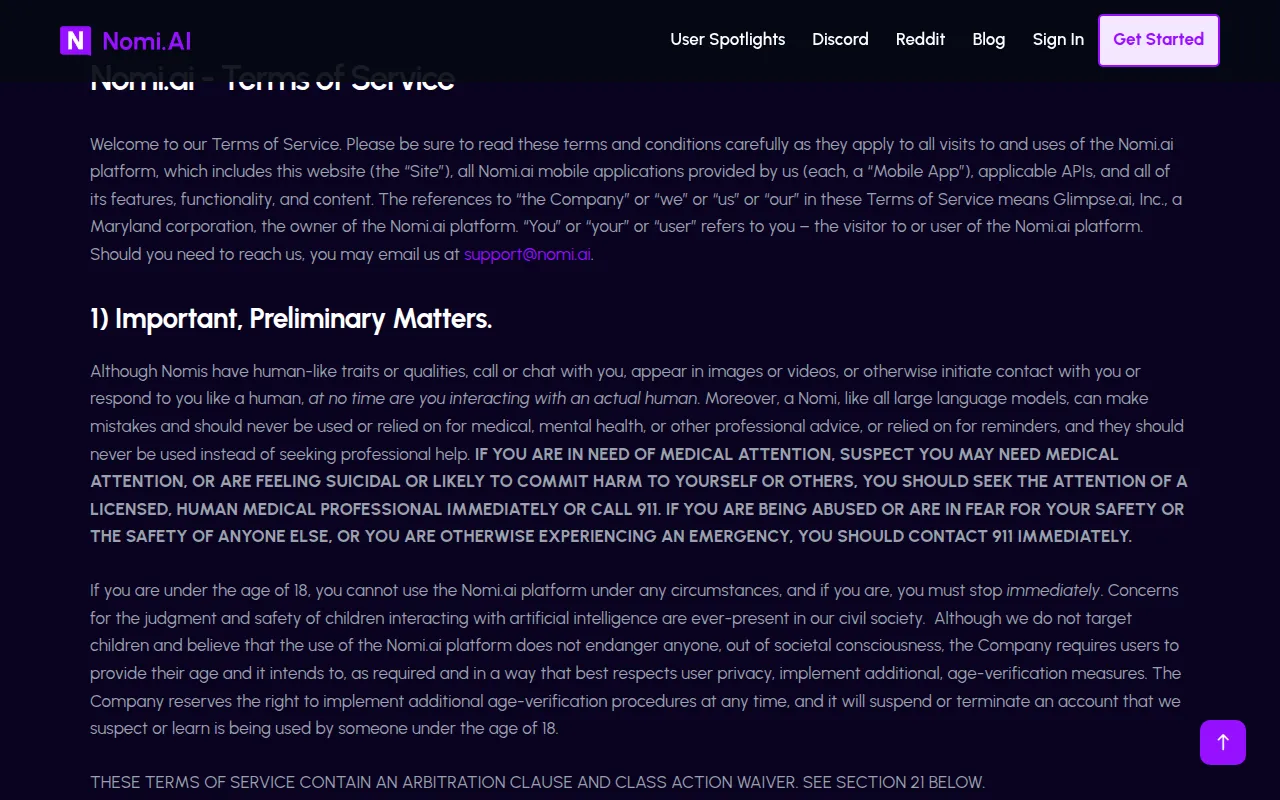Click the Important, Preliminary Matters heading
The width and height of the screenshot is (1280, 800).
291,319
